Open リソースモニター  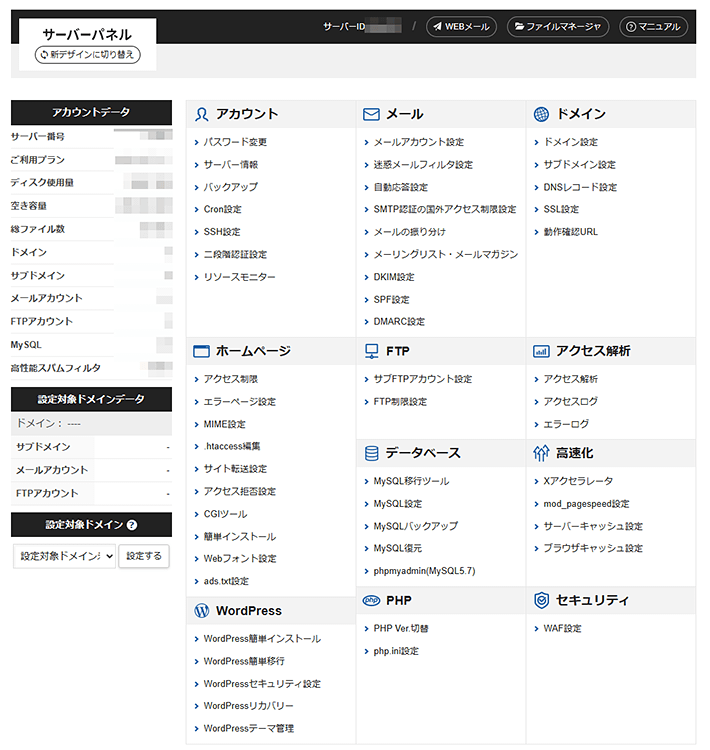click(239, 277)
